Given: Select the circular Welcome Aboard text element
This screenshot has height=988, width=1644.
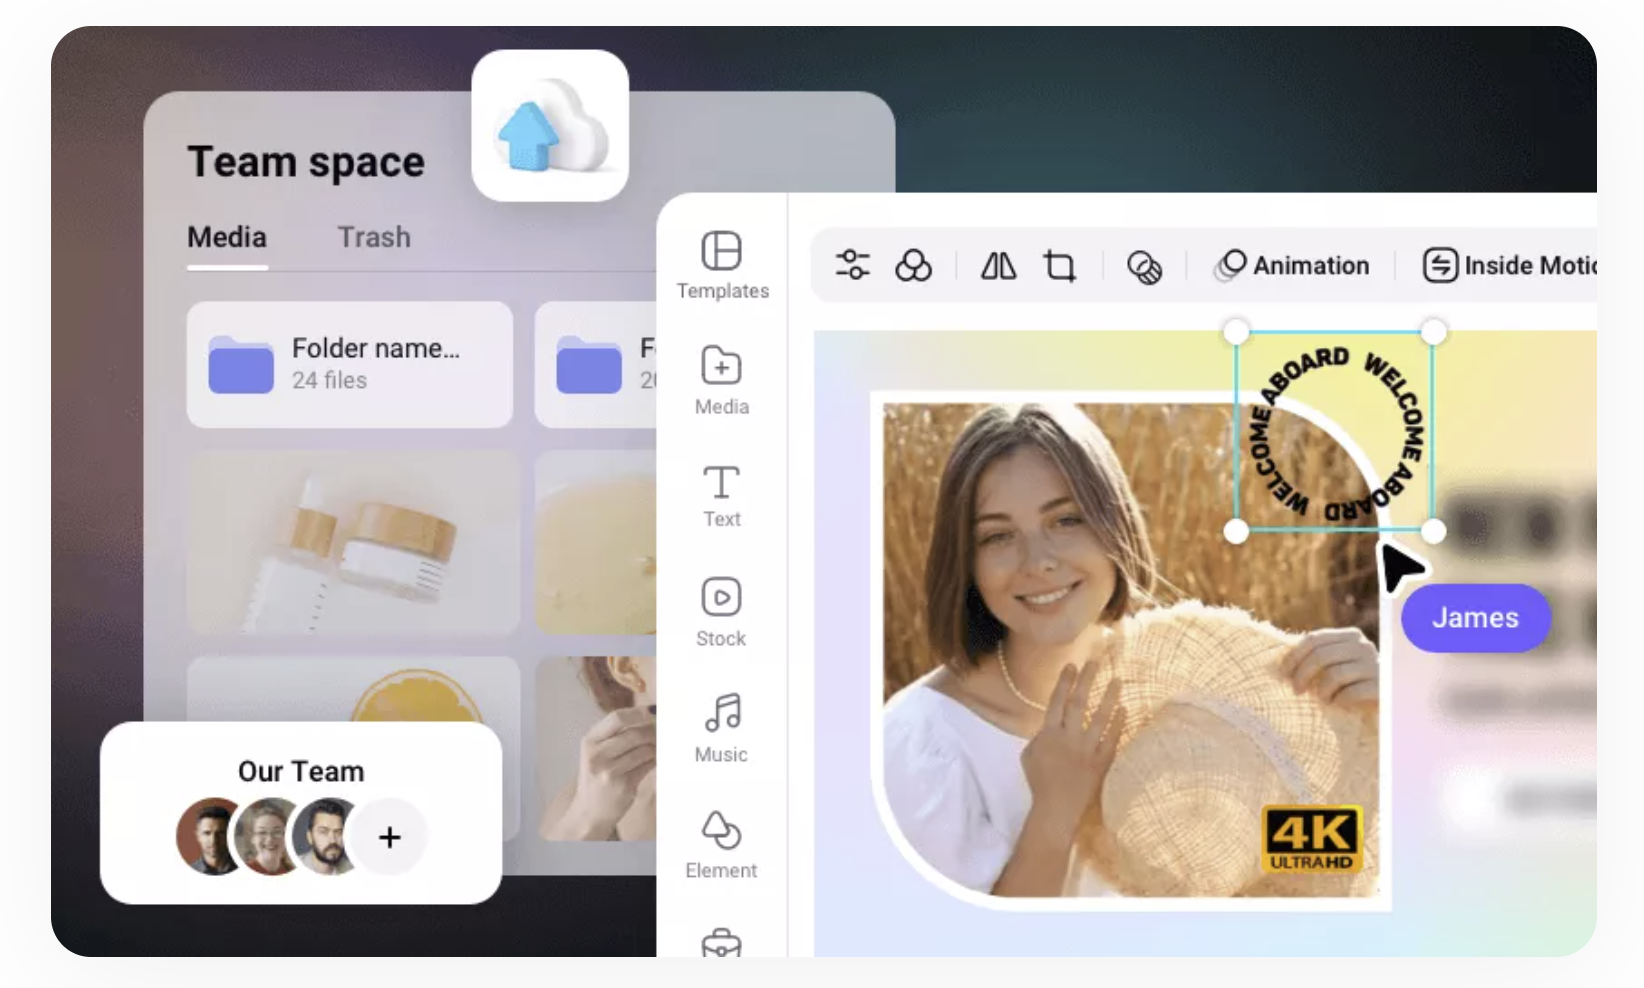Looking at the screenshot, I should pyautogui.click(x=1334, y=431).
